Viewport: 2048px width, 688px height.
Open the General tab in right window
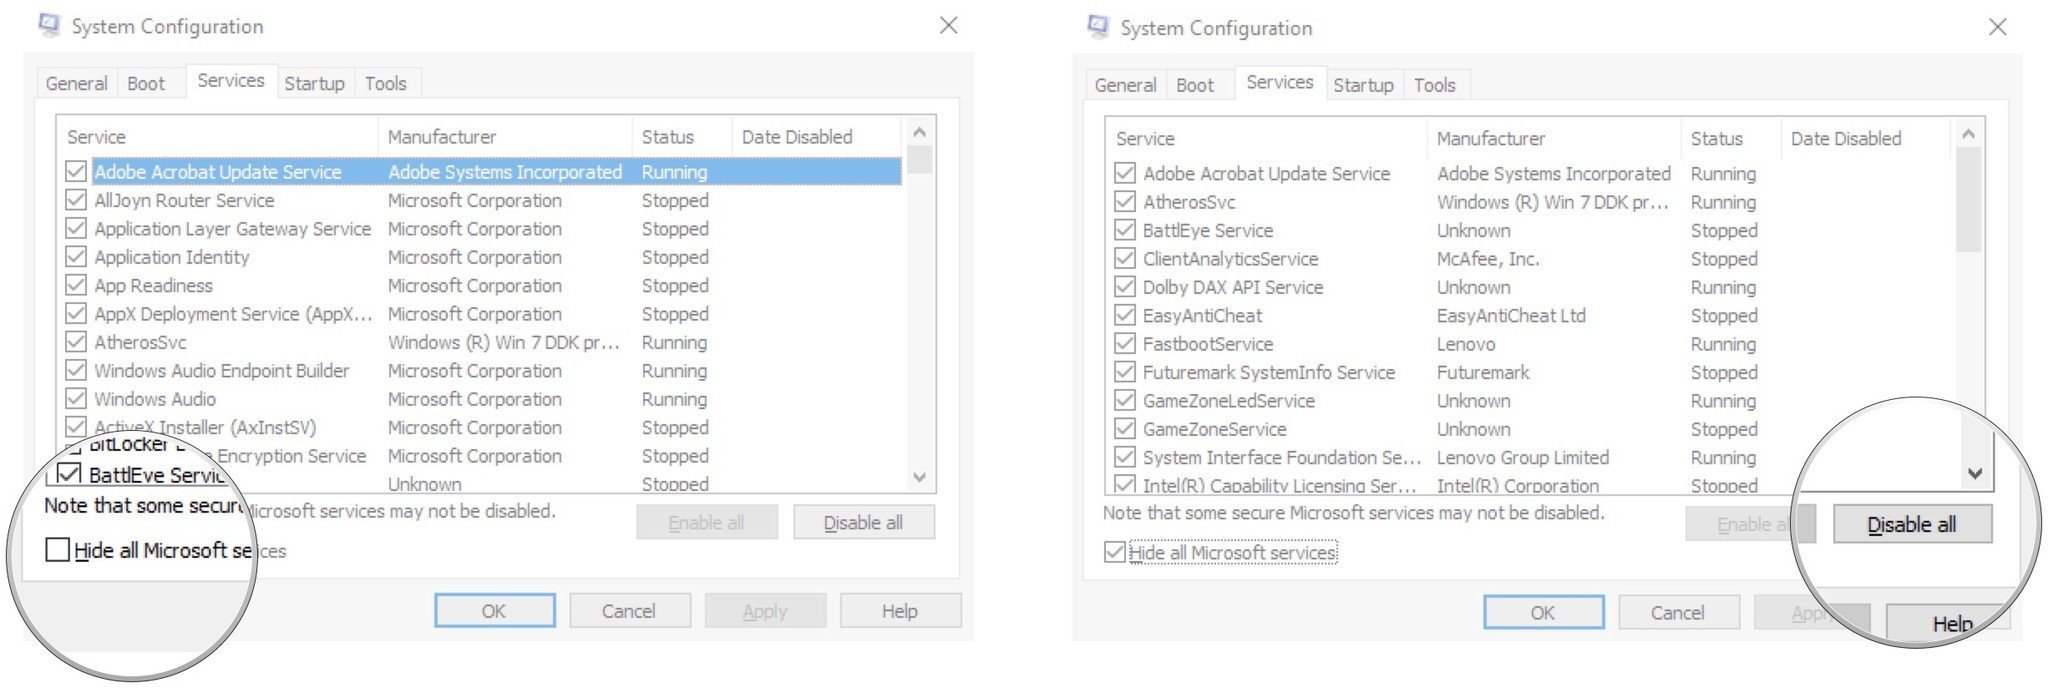point(1125,85)
